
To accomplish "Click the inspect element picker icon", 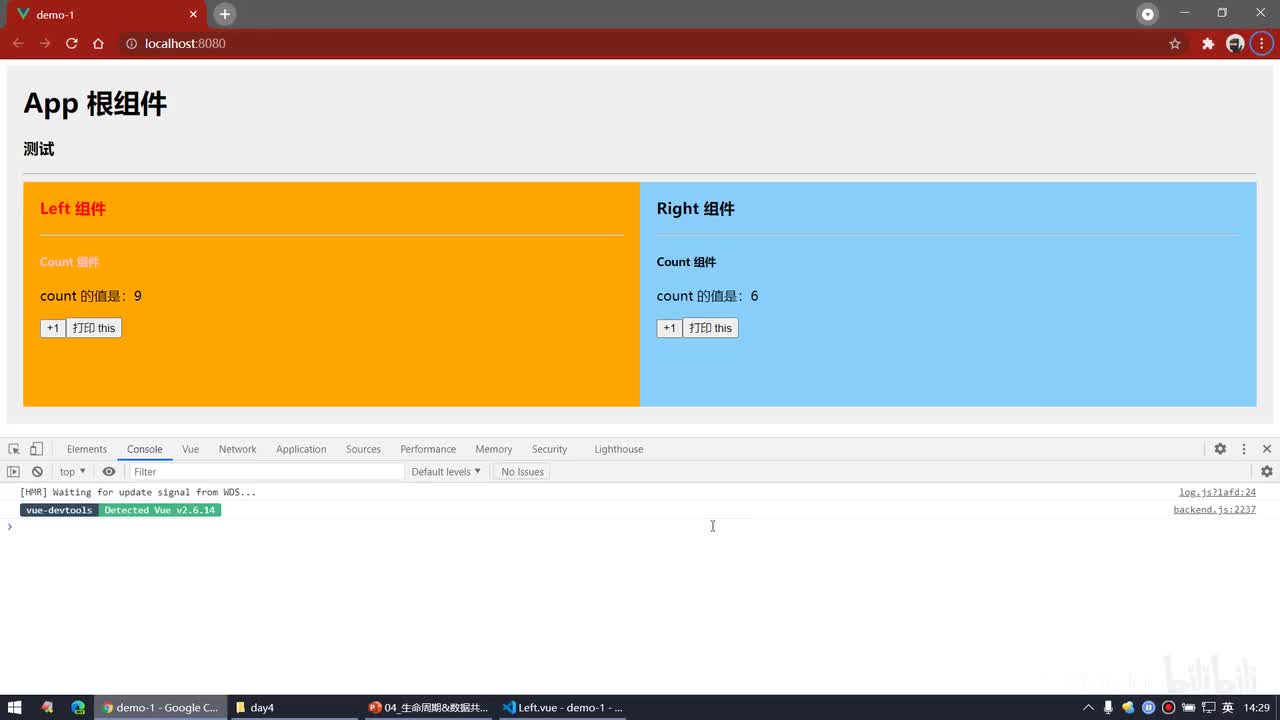I will pos(14,449).
